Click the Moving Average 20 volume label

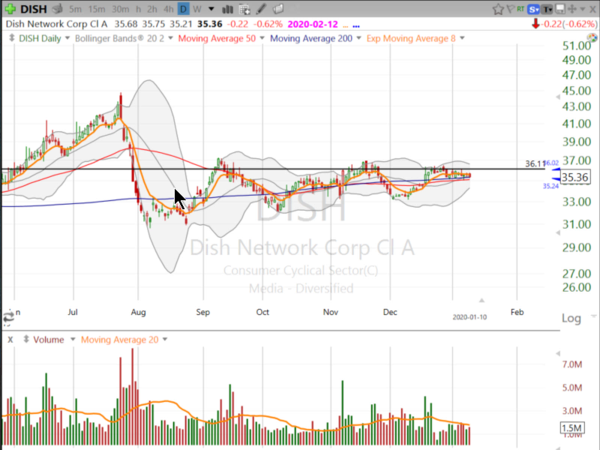pyautogui.click(x=119, y=340)
